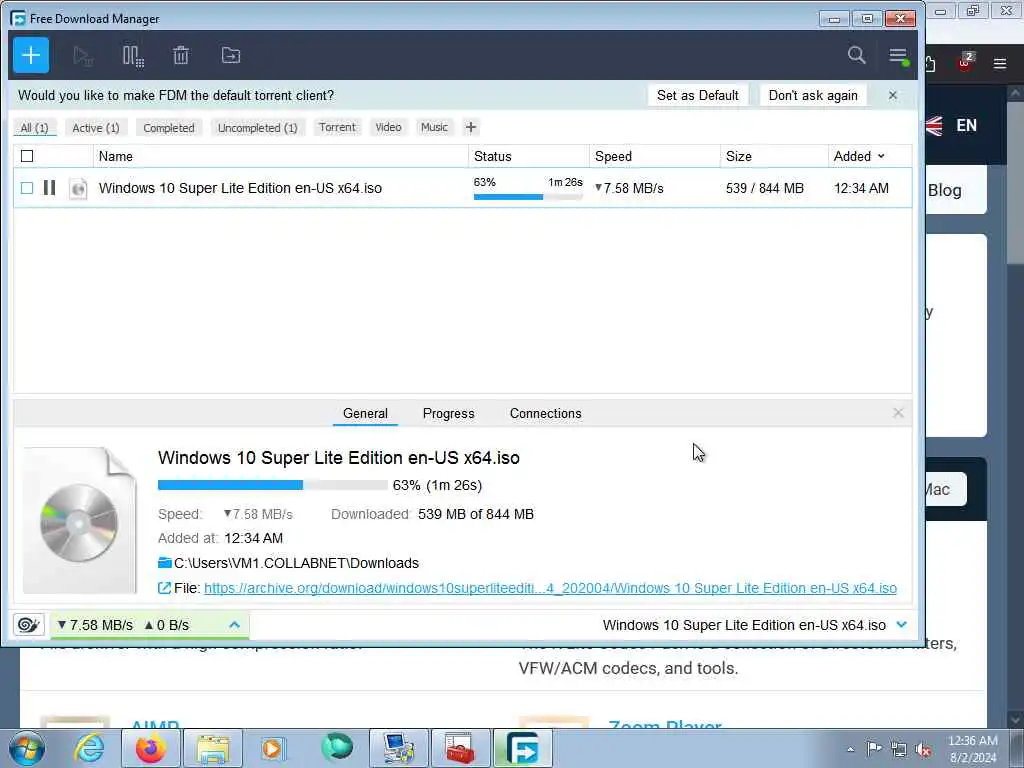Click download speed 7.58 MB/s in status bar
Screen dimensions: 1024x768
[95, 625]
